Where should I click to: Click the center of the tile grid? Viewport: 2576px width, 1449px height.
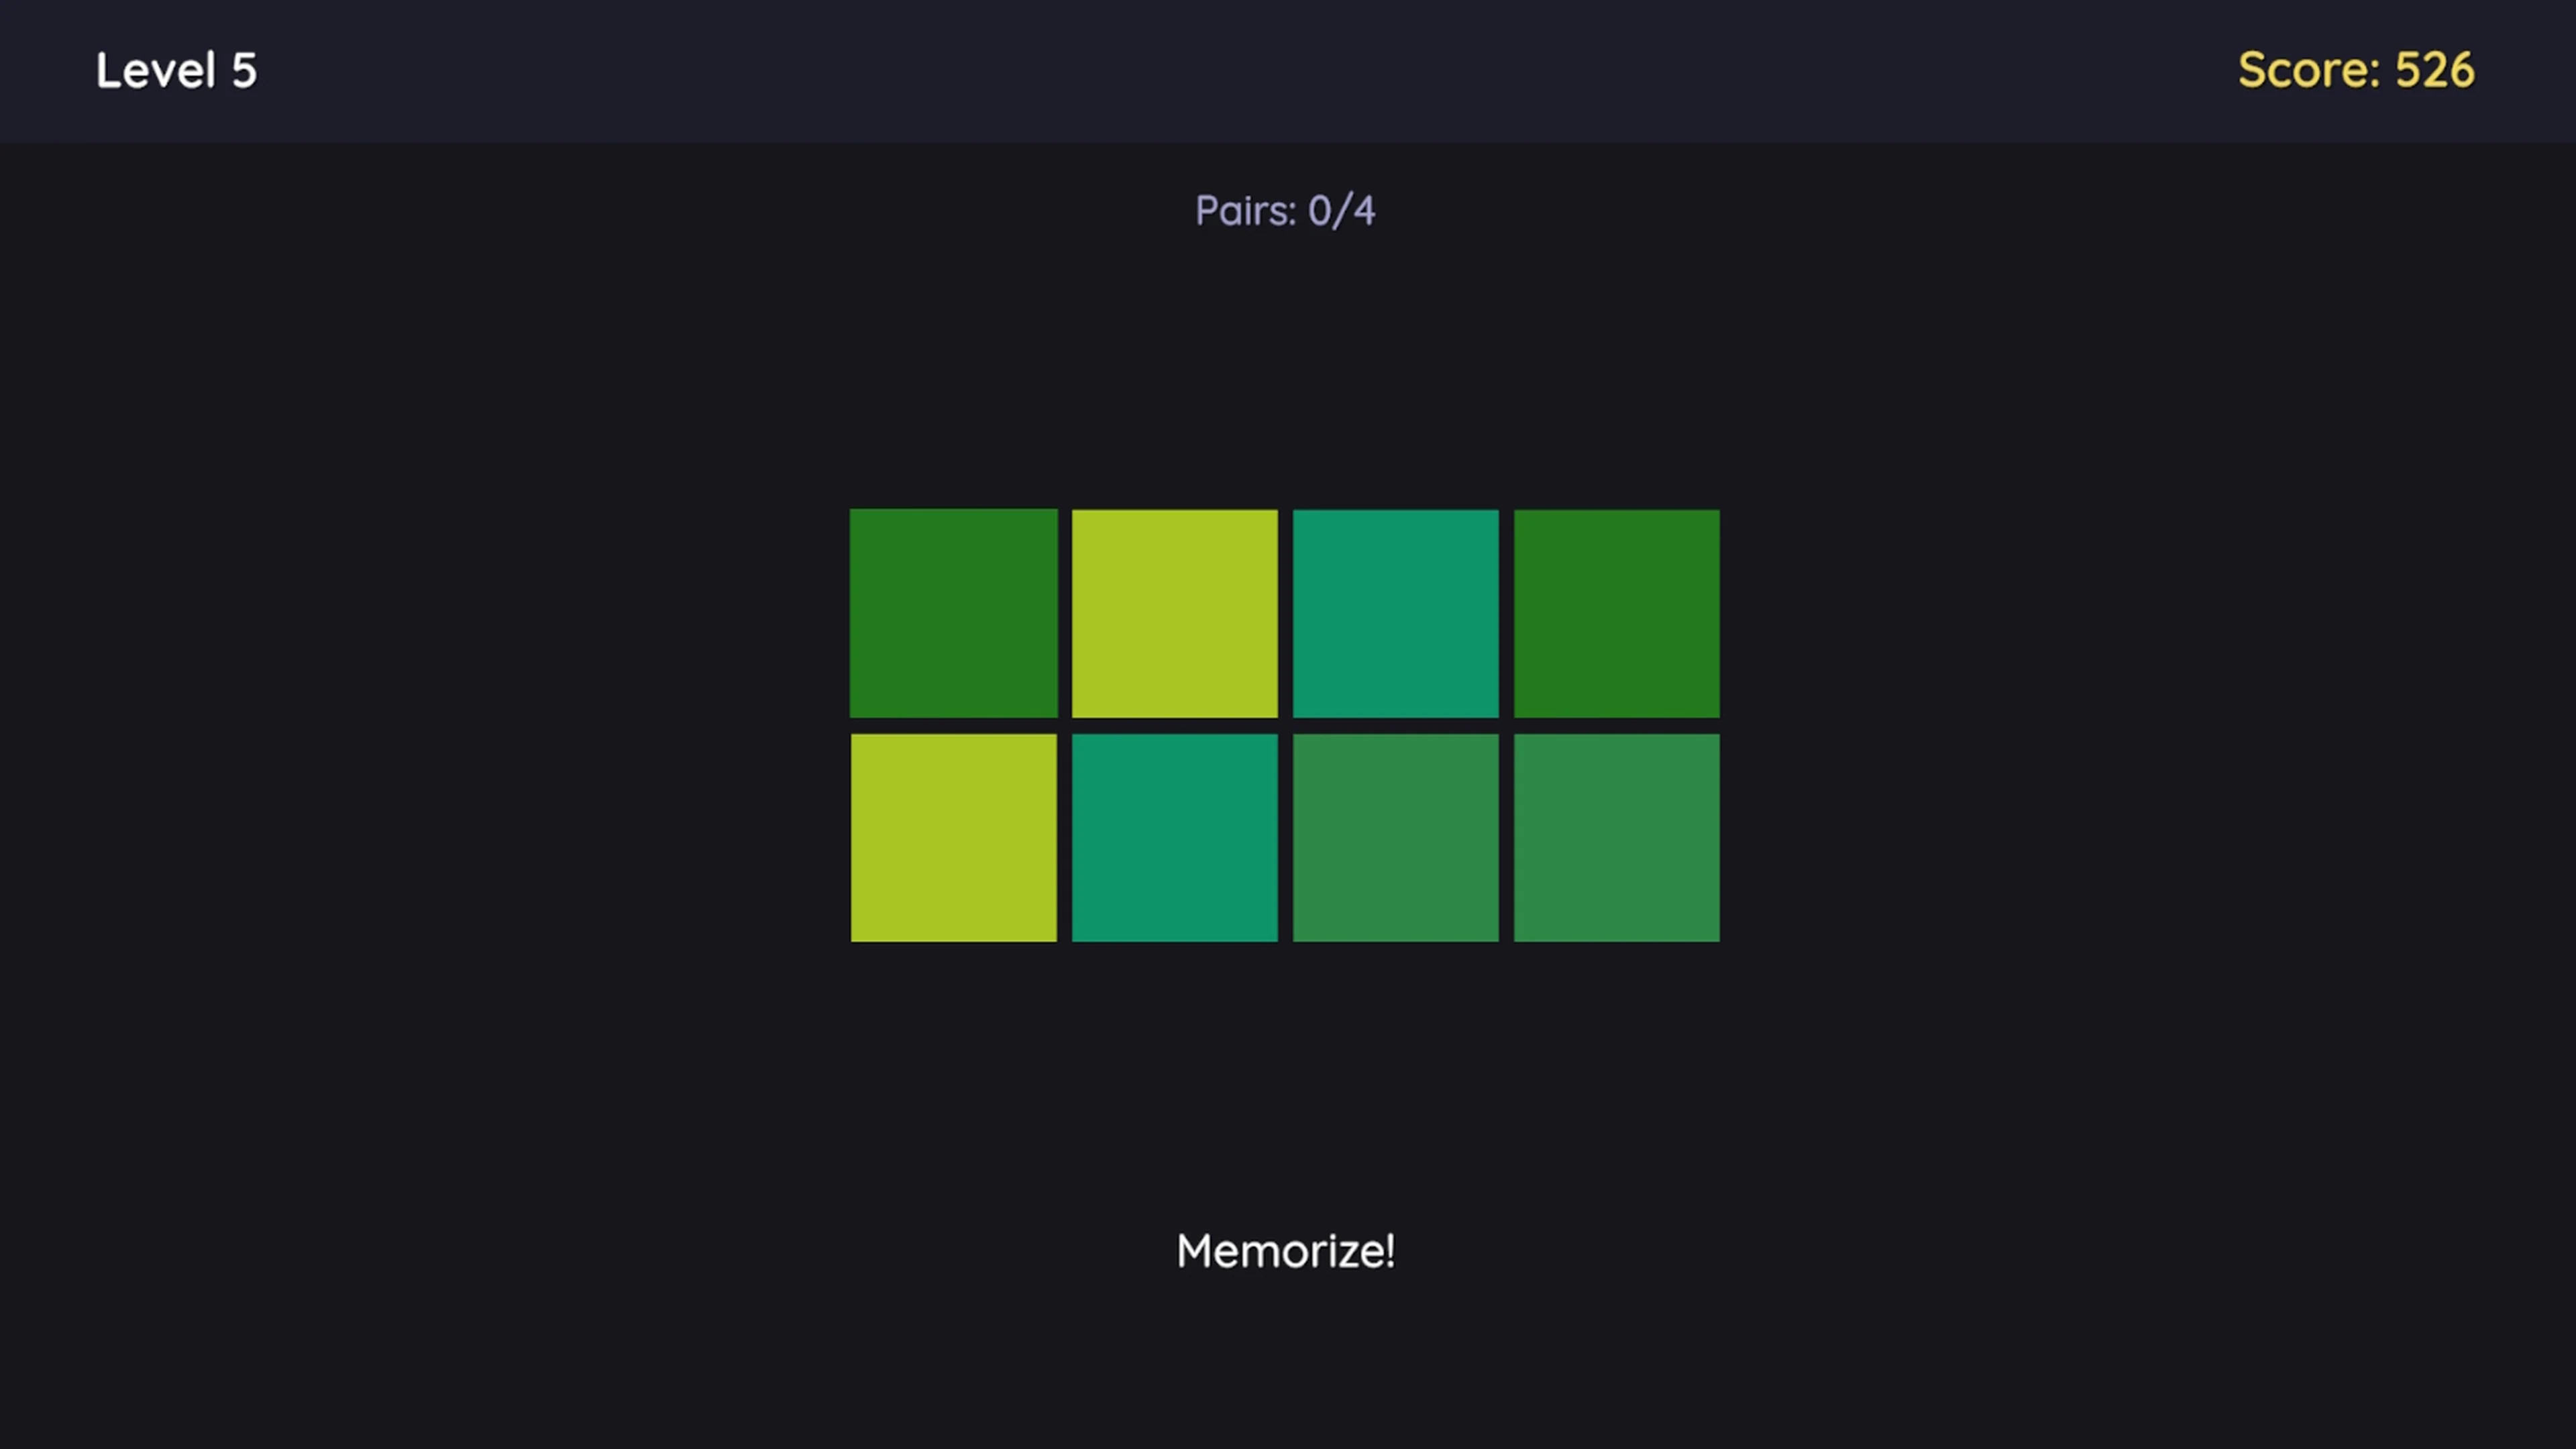[x=1286, y=725]
